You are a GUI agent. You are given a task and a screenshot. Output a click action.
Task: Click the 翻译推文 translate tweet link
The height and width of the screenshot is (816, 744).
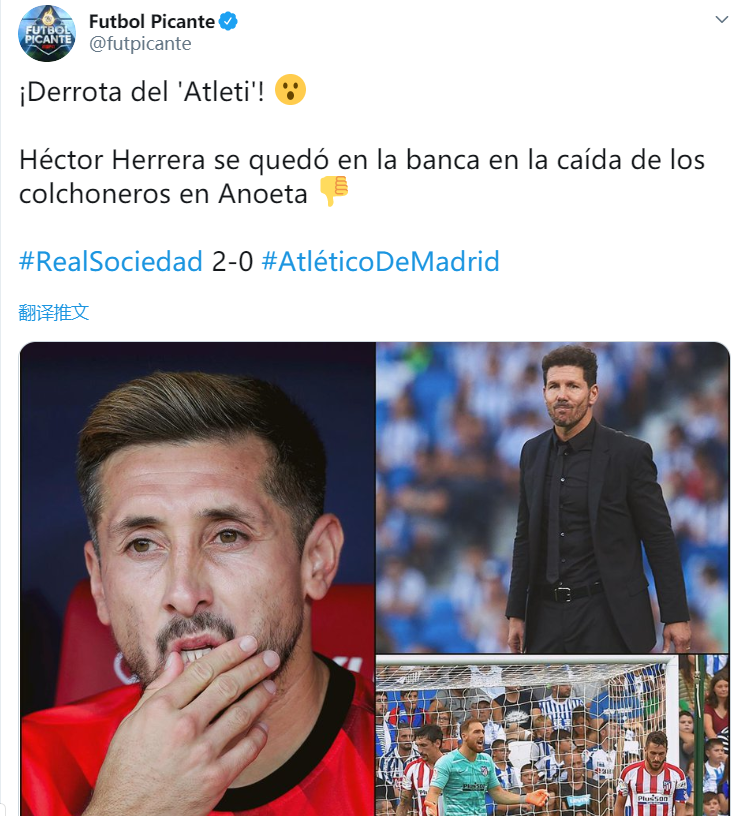tap(54, 312)
